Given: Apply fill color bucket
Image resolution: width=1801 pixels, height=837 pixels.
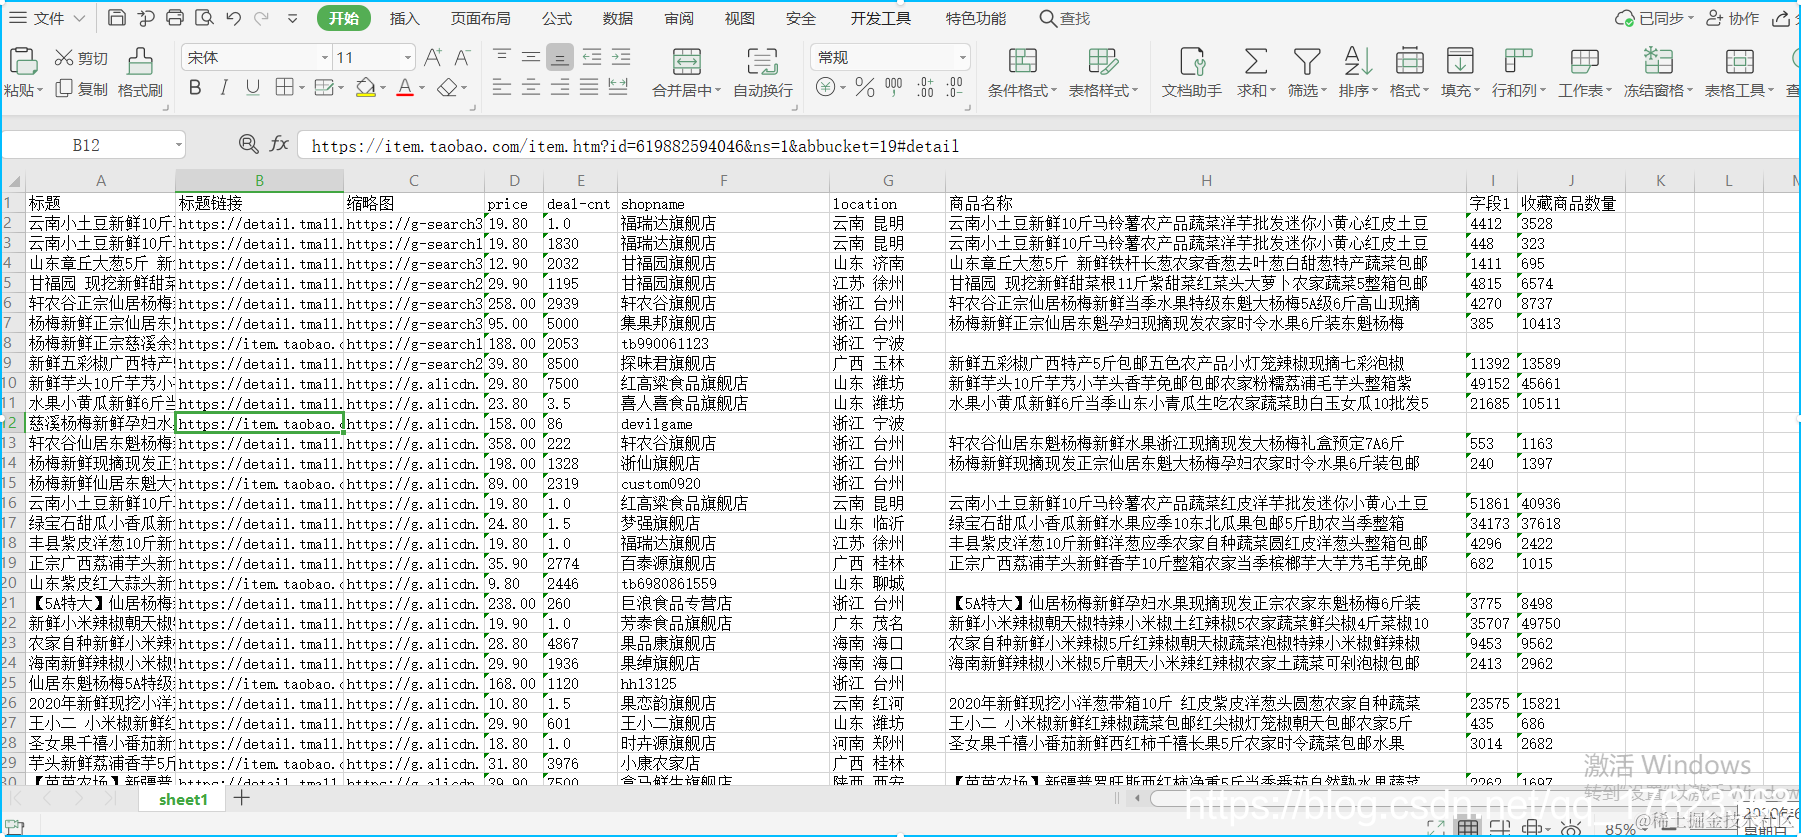Looking at the screenshot, I should click(366, 88).
